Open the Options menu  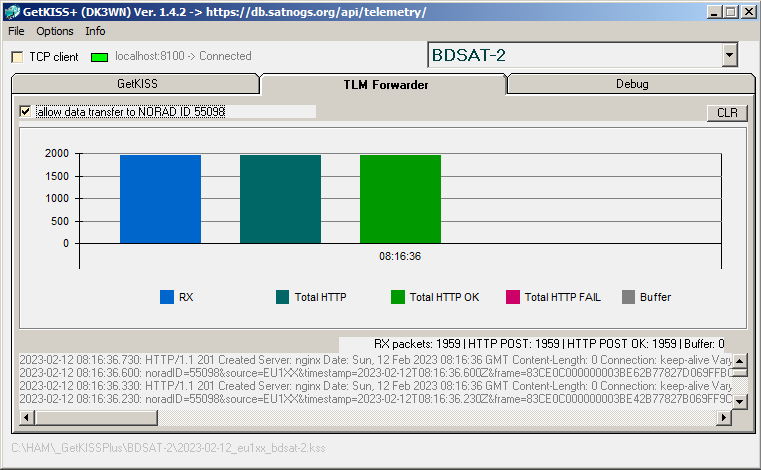(x=55, y=31)
